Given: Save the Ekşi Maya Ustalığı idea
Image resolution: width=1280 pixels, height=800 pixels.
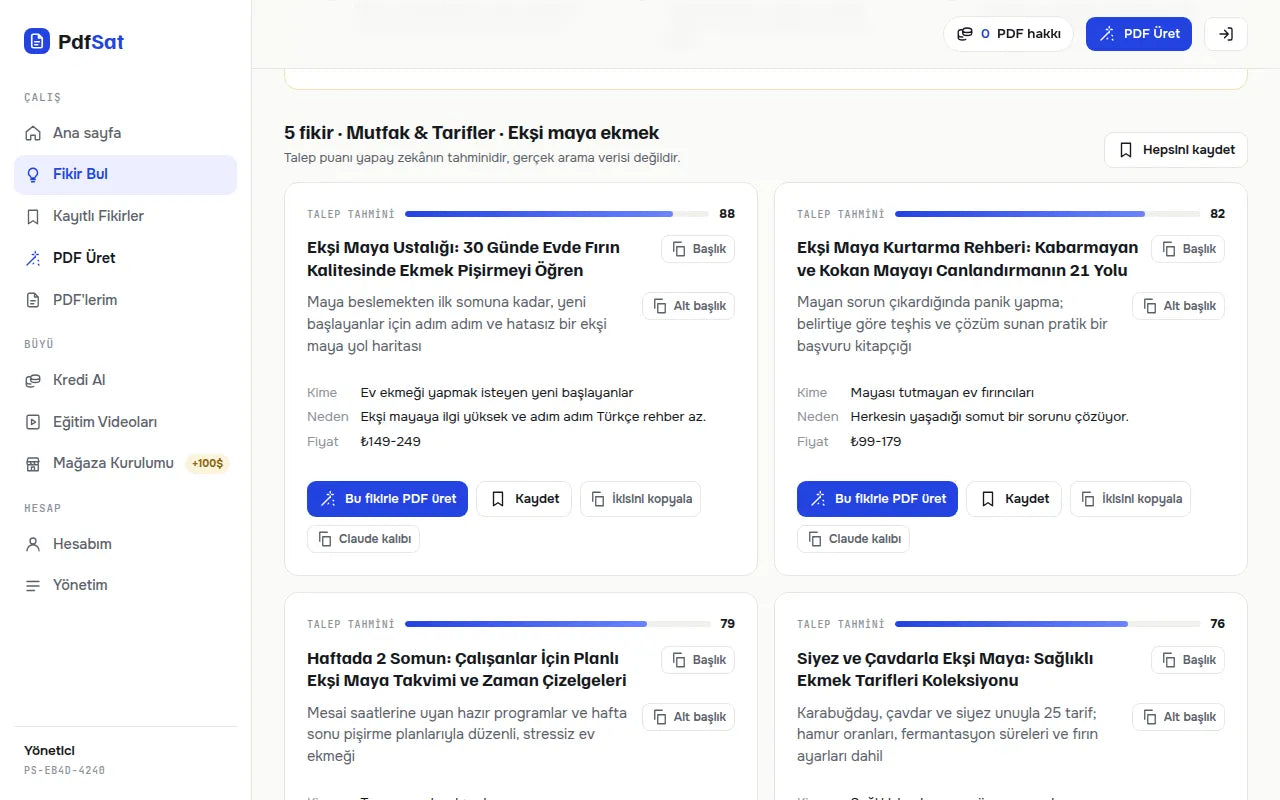Looking at the screenshot, I should click(524, 499).
